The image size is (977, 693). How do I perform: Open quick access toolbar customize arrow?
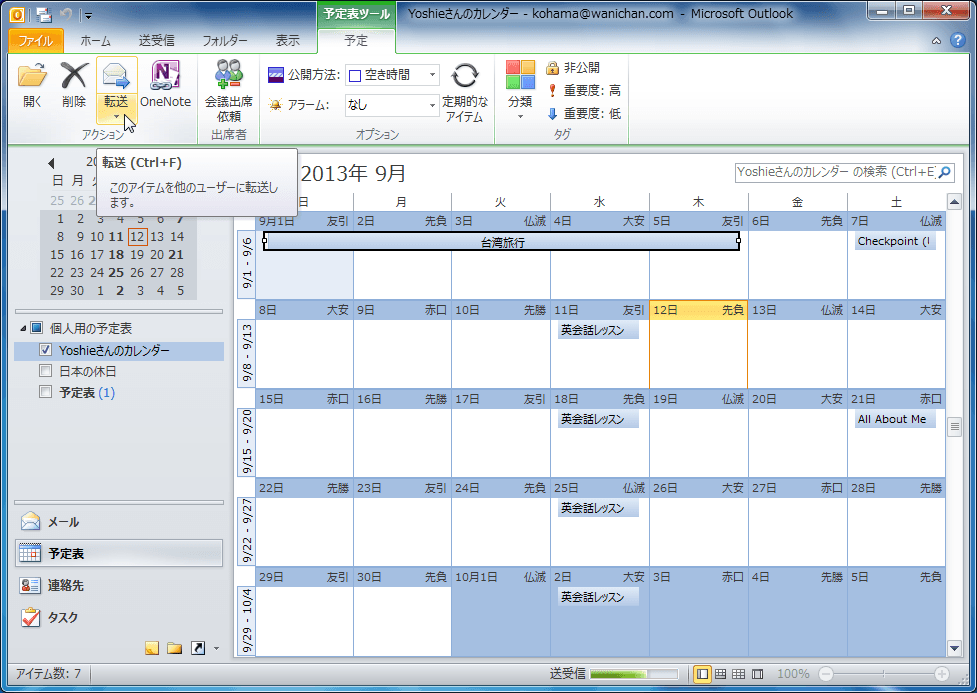tap(88, 15)
